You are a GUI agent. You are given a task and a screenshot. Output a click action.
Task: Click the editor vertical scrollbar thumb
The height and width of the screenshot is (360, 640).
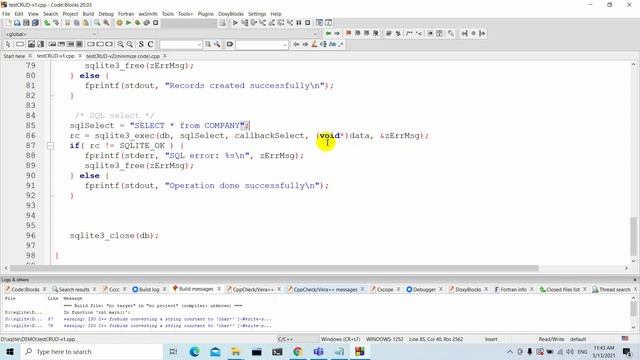coord(633,236)
